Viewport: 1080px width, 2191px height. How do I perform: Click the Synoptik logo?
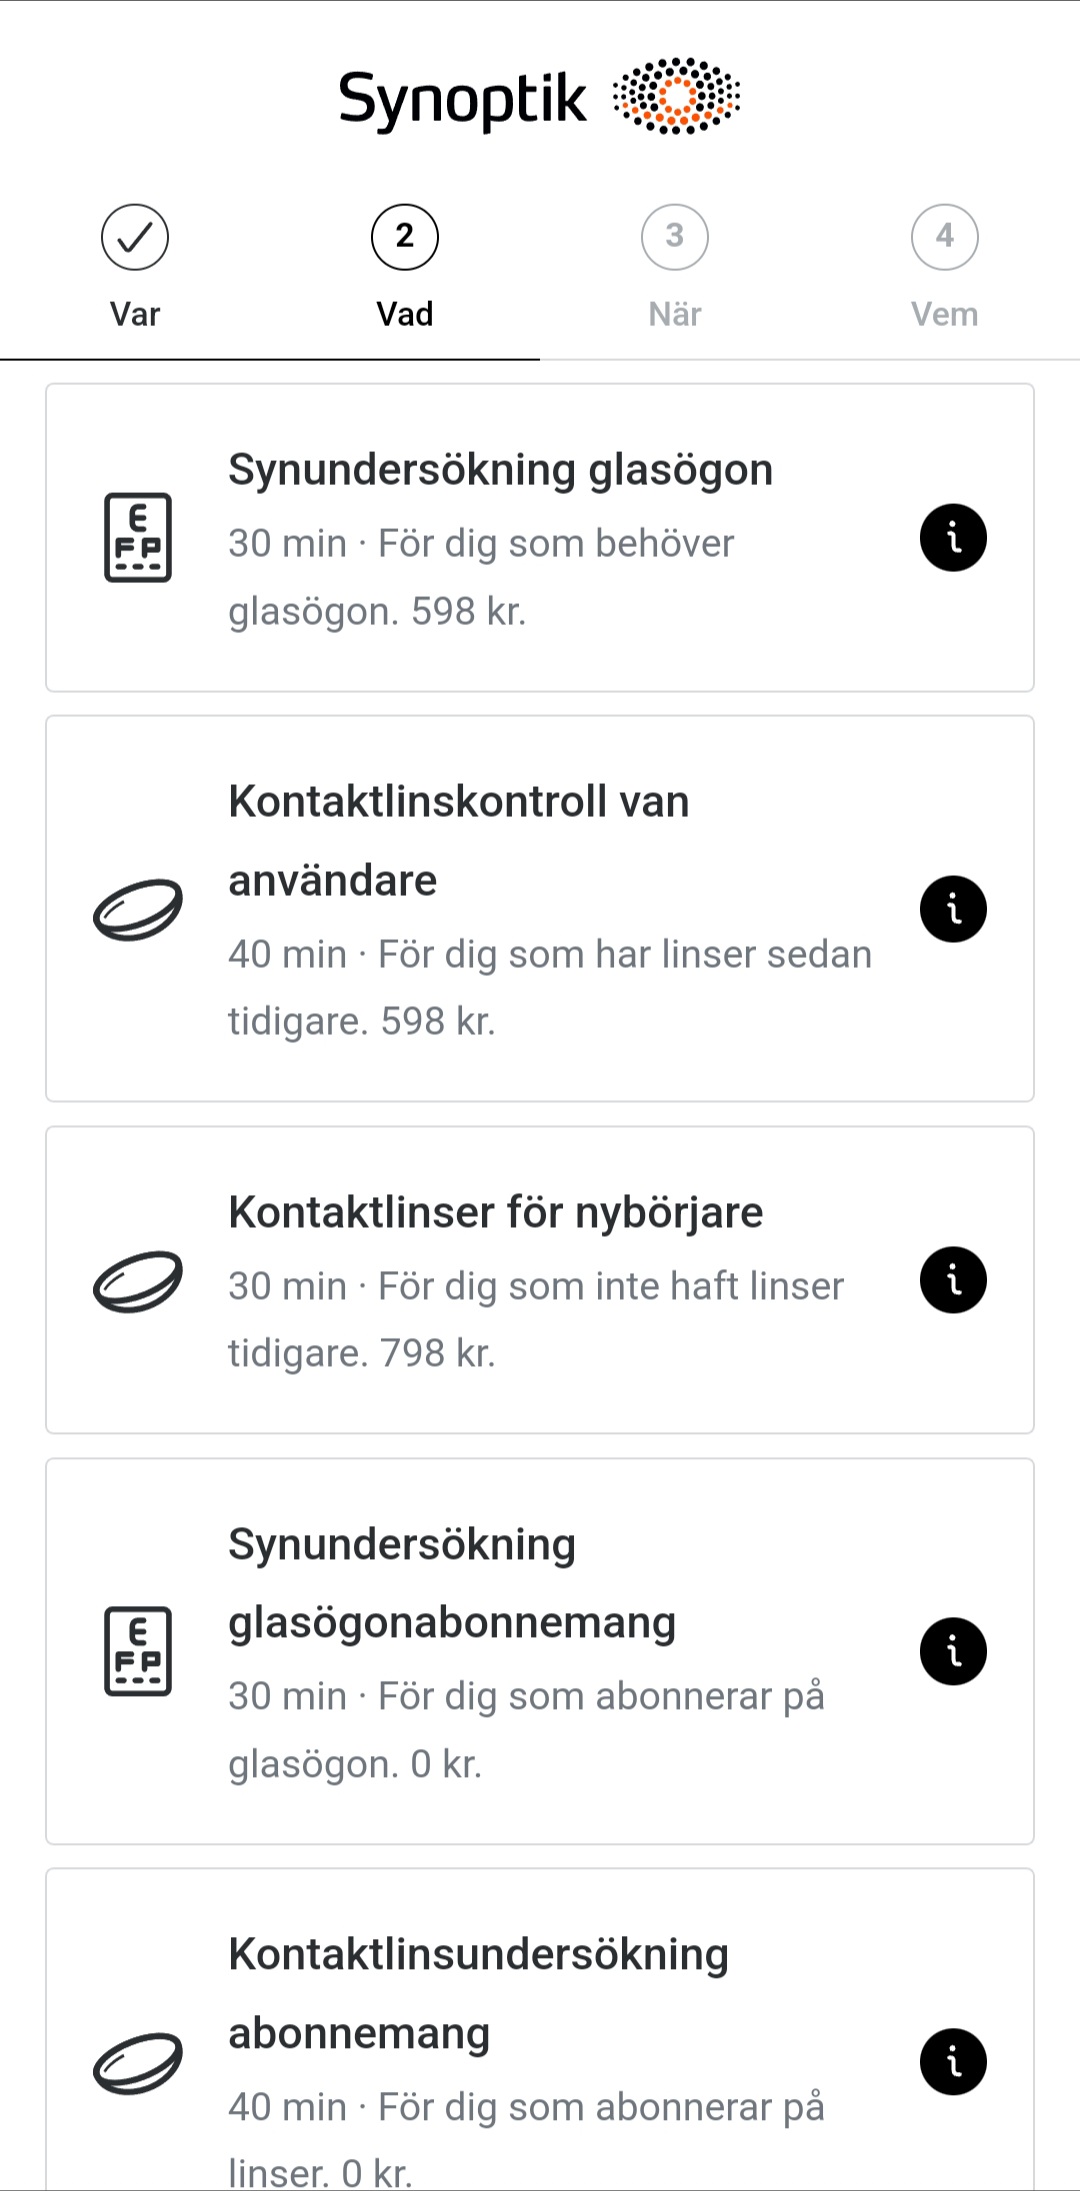click(x=540, y=97)
